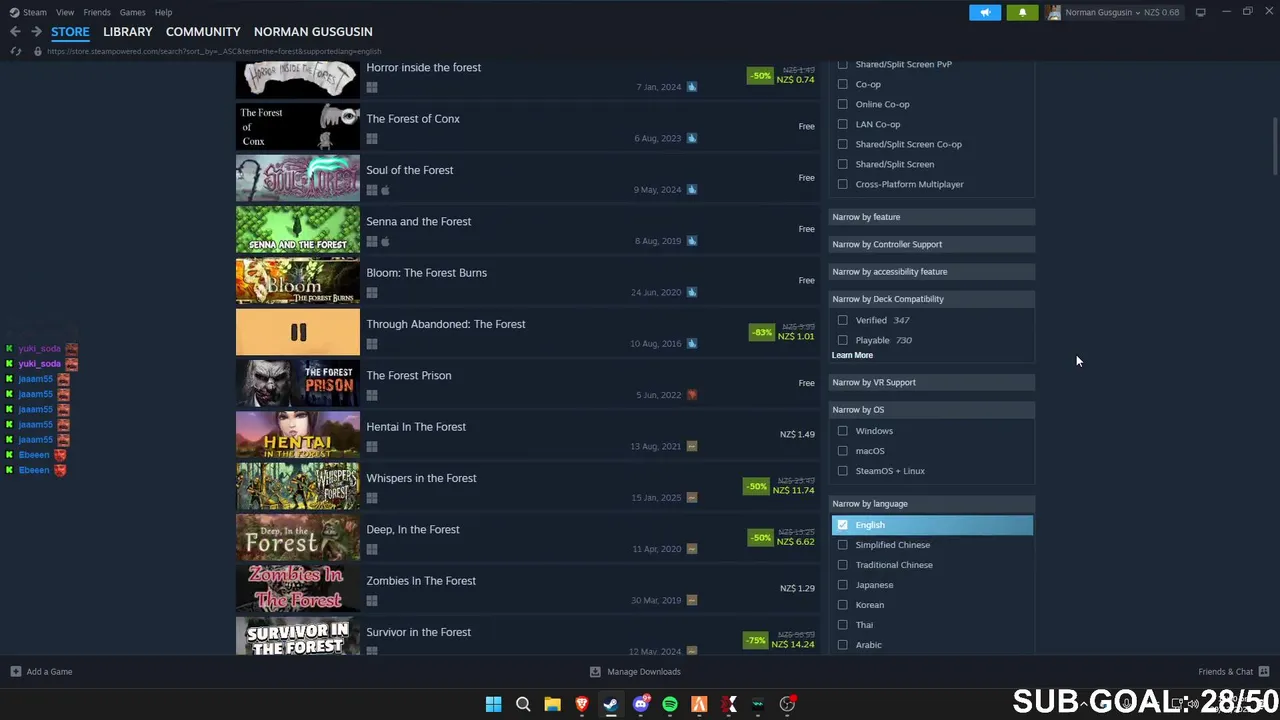Click the Add a Game plus icon
Screen dimensions: 1280x720
(x=15, y=672)
